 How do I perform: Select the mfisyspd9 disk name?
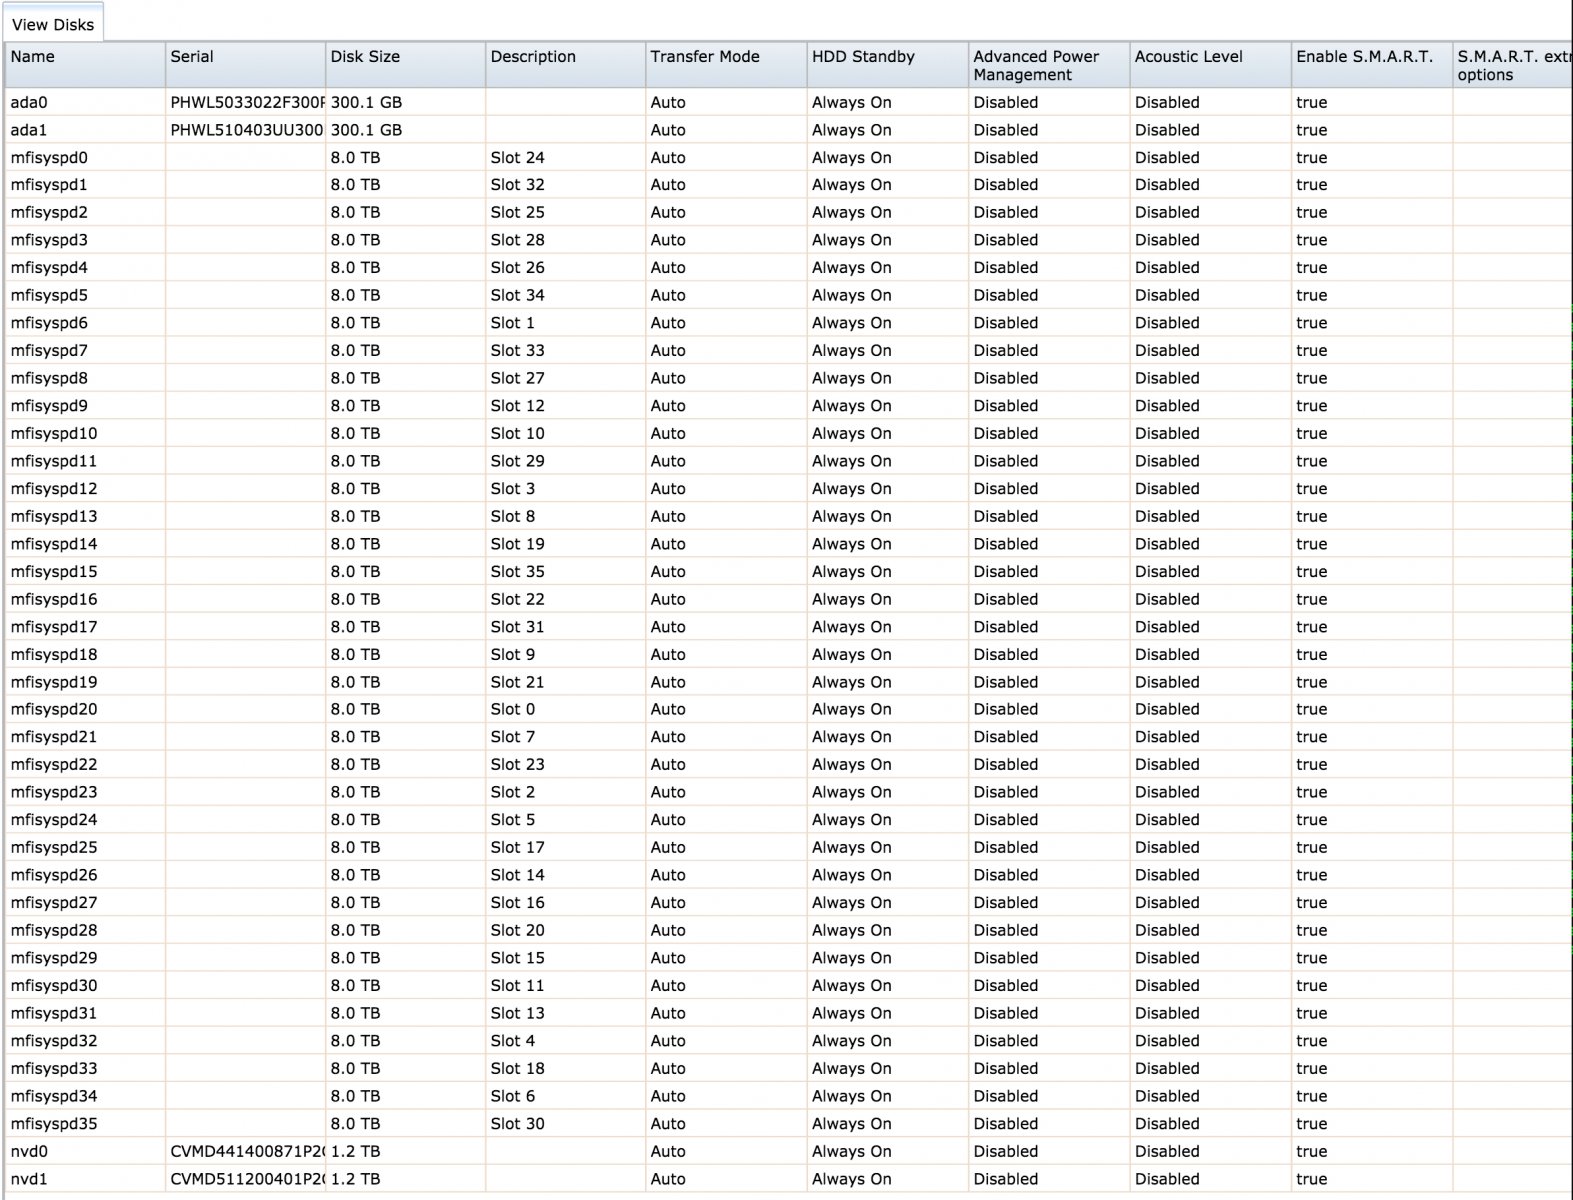click(49, 406)
